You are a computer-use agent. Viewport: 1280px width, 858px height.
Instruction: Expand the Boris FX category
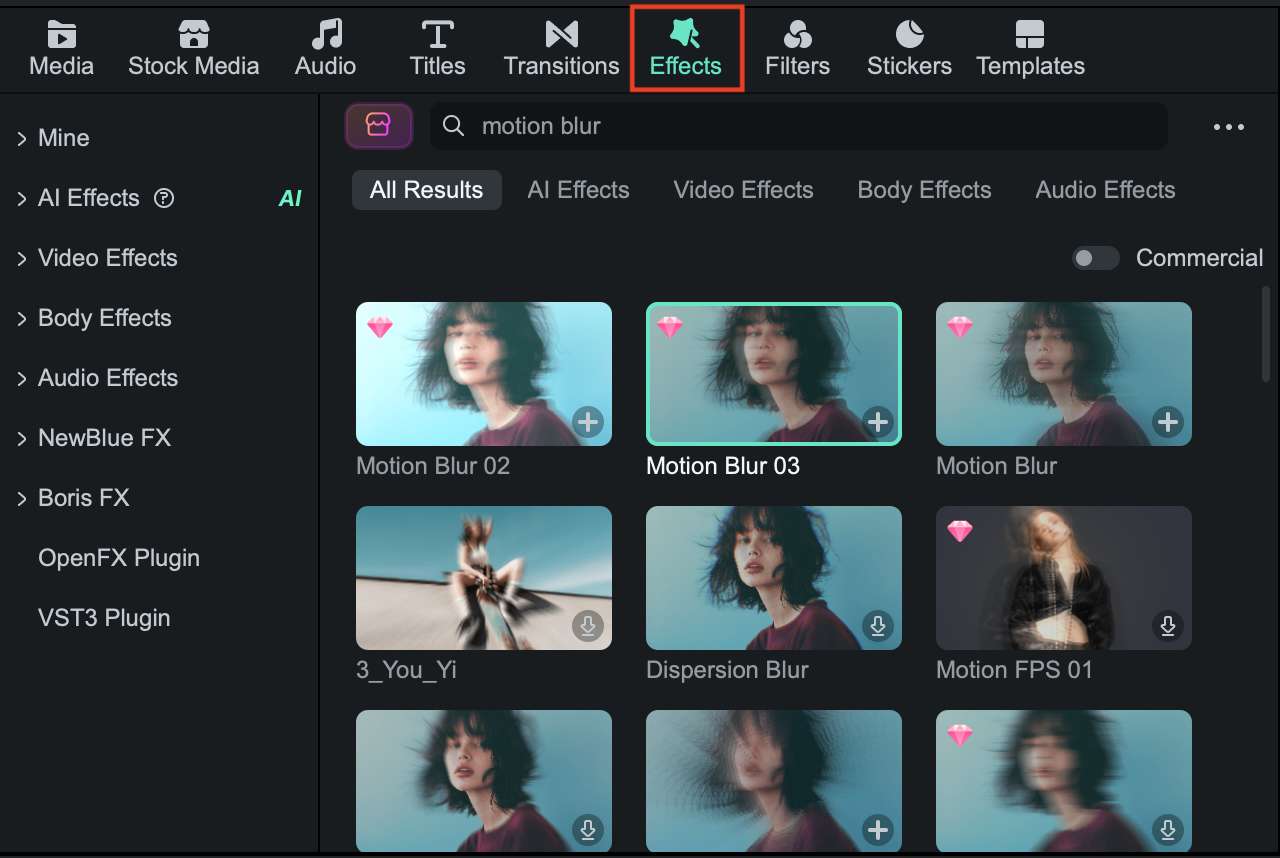pyautogui.click(x=21, y=499)
